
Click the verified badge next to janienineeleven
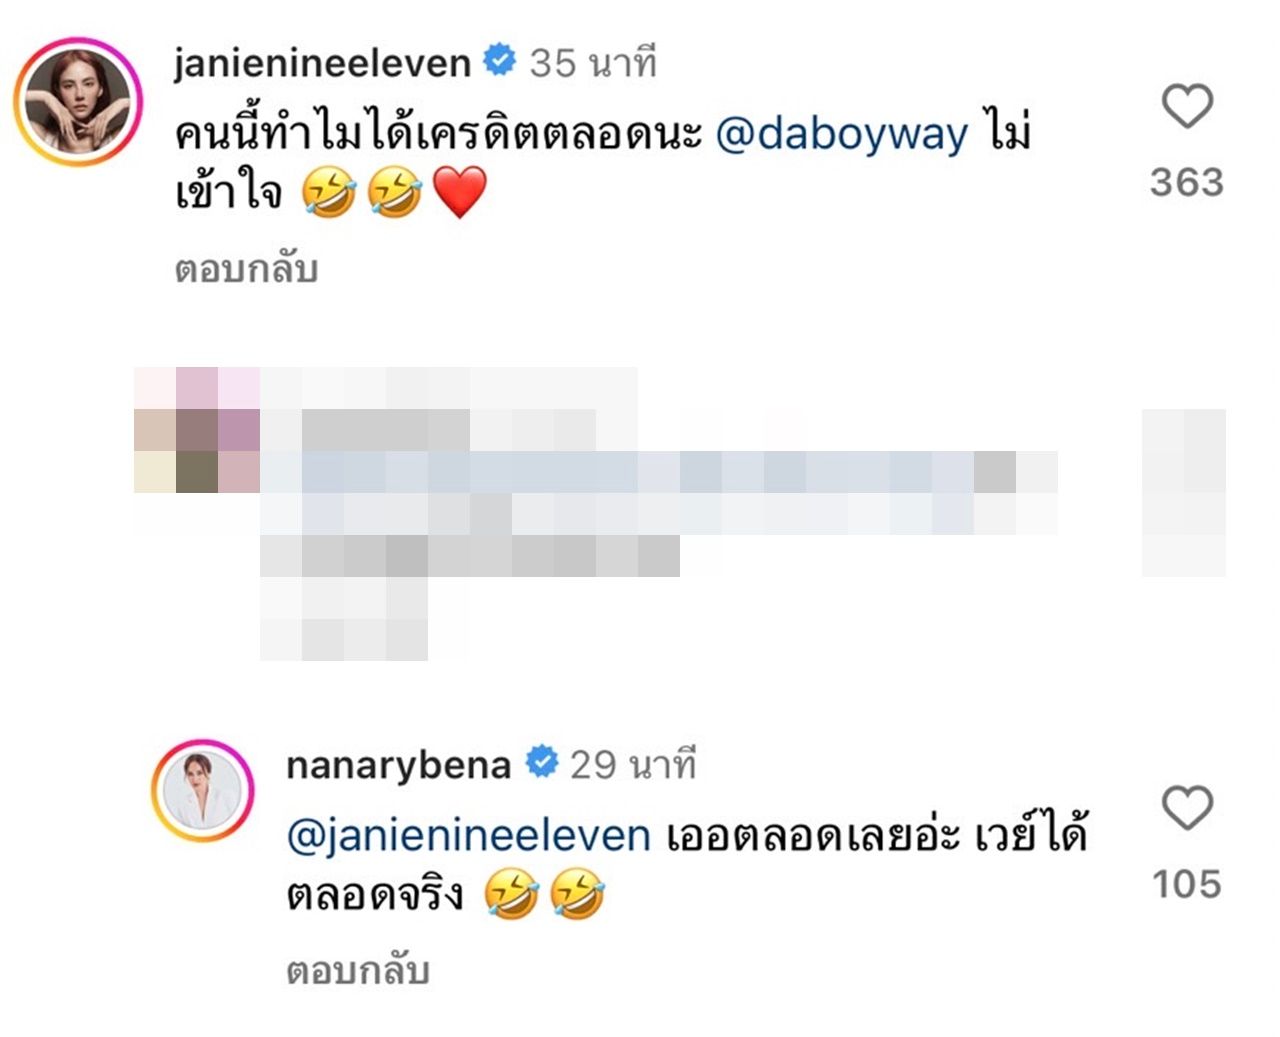coord(499,61)
